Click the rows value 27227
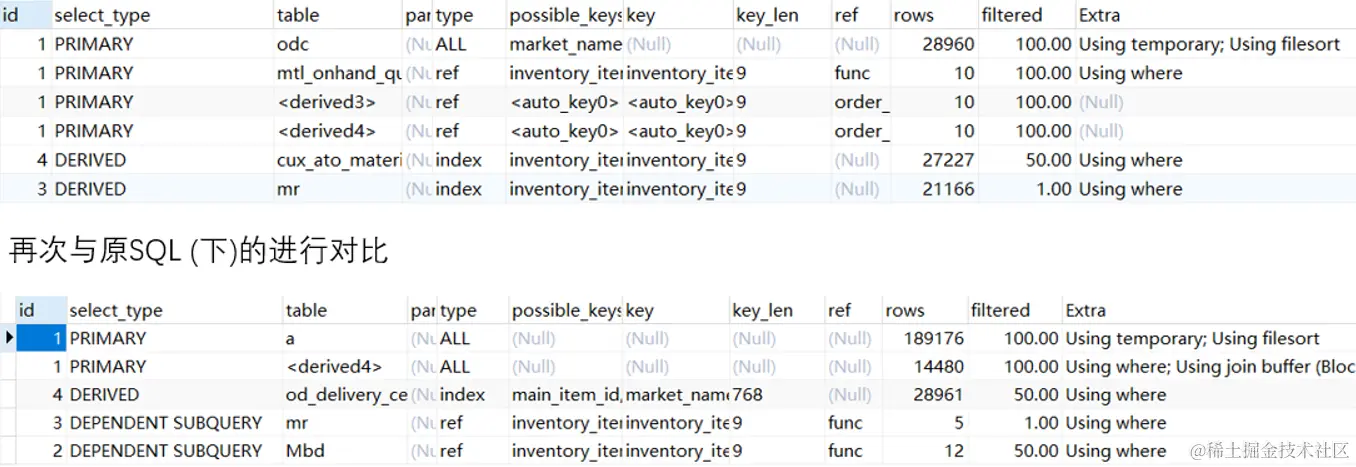Screen dimensions: 1356x467 tap(947, 160)
